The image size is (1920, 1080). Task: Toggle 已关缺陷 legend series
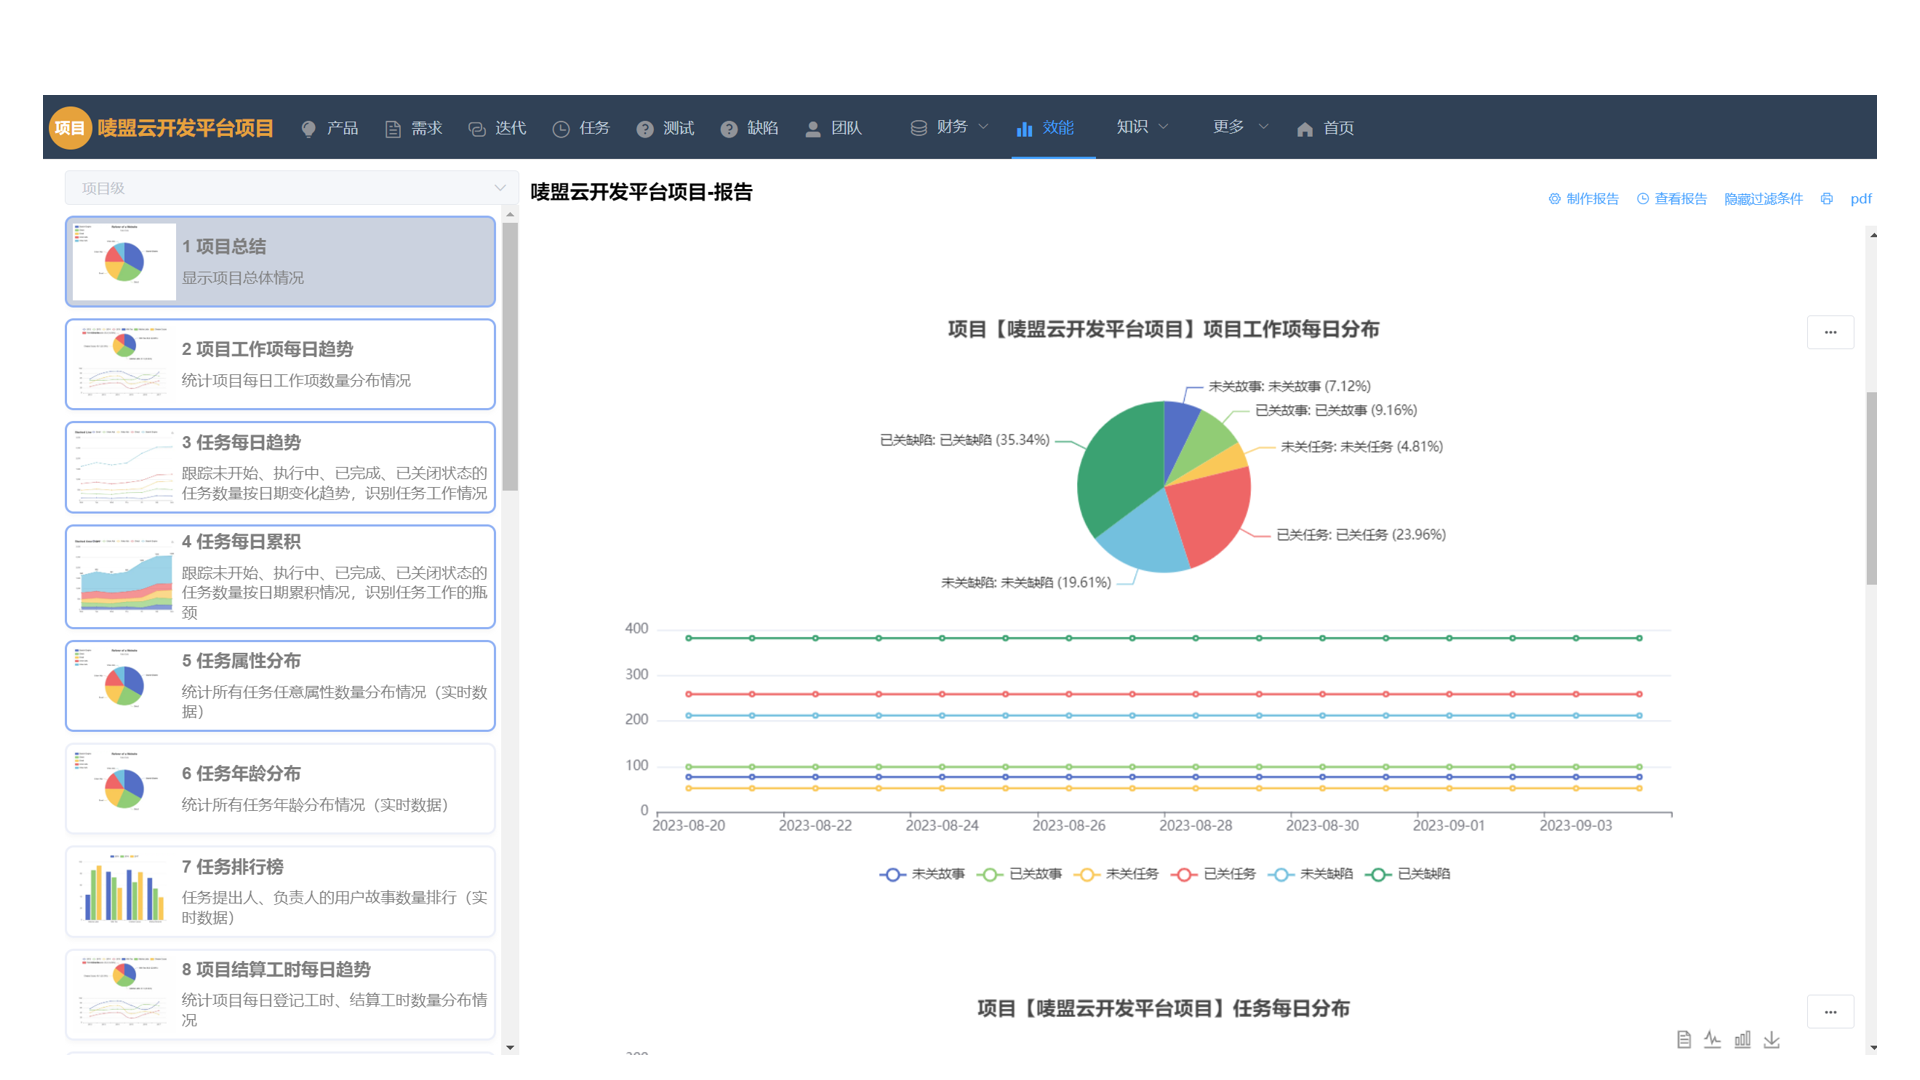[1408, 874]
